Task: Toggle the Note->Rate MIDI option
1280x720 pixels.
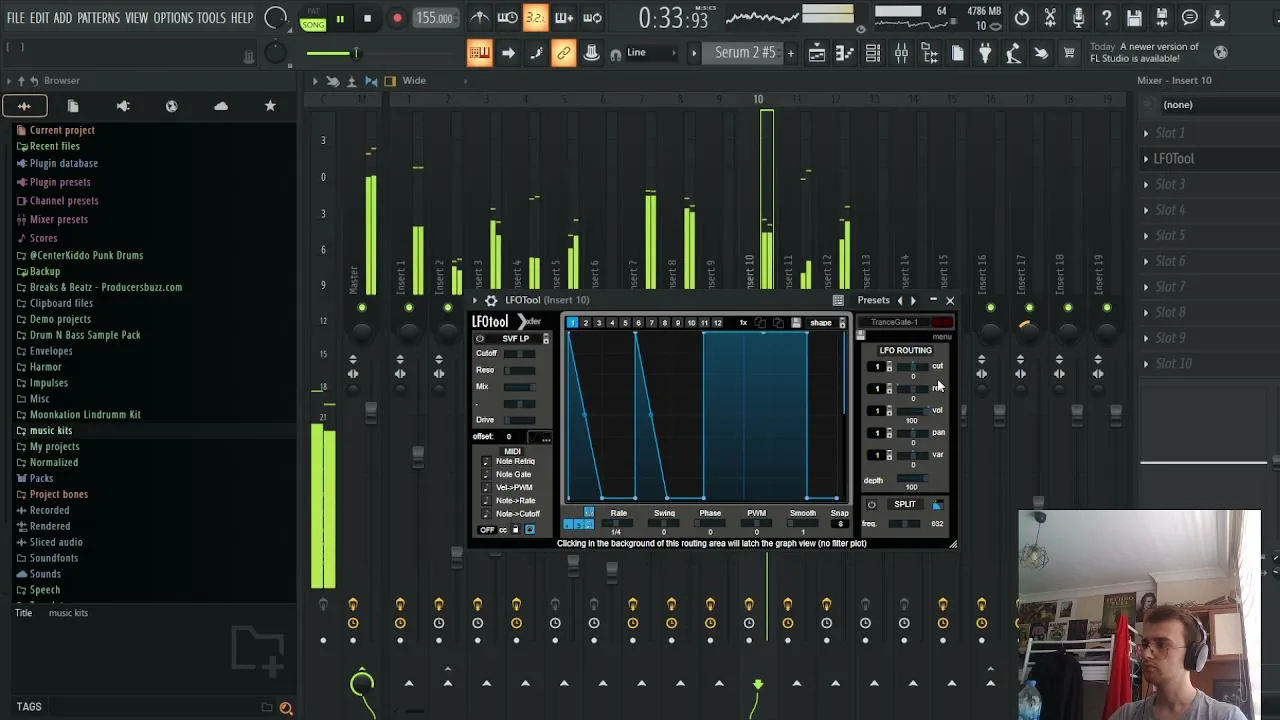Action: 486,500
